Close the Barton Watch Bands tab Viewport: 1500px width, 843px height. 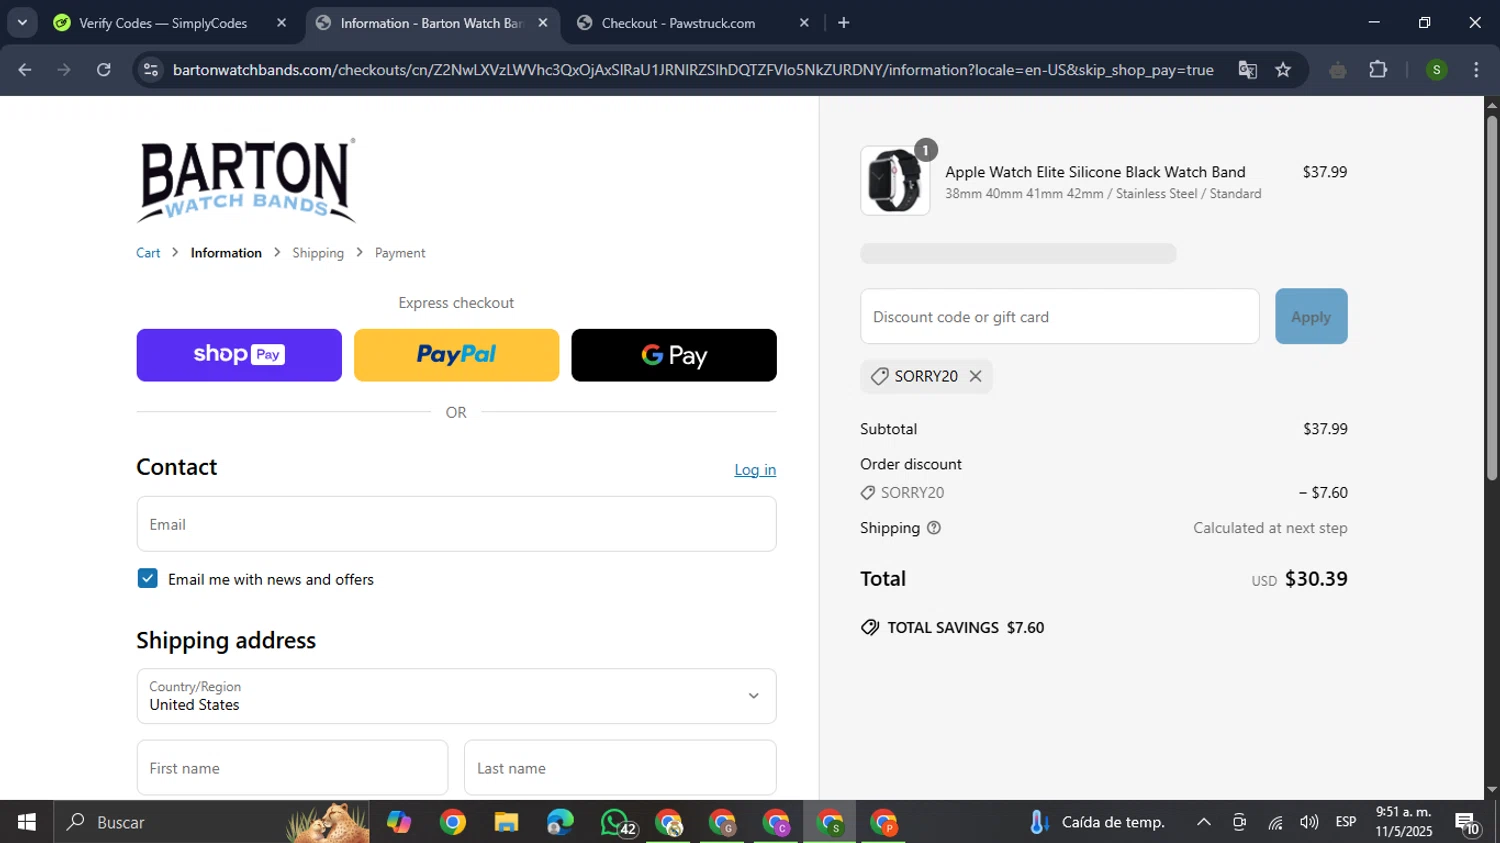(x=543, y=23)
